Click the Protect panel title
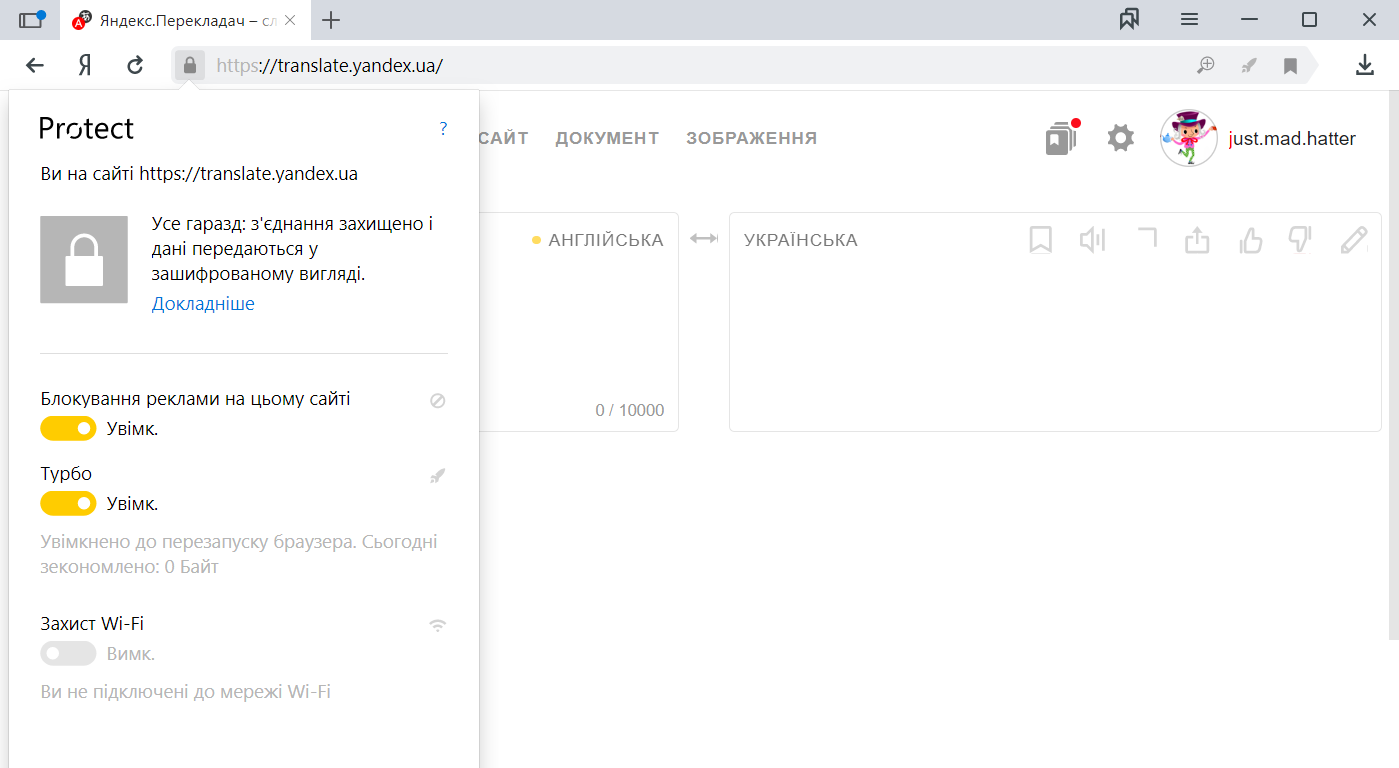The image size is (1399, 768). [x=86, y=128]
